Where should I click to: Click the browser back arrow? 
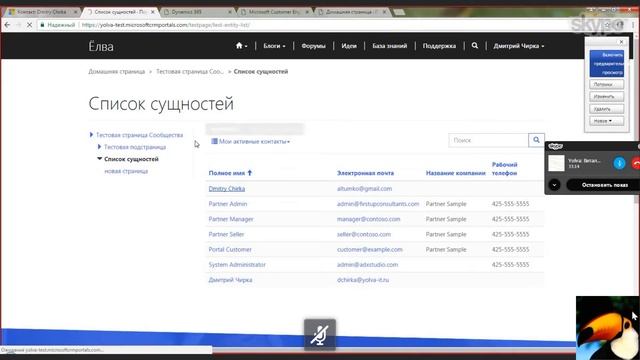(x=7, y=25)
